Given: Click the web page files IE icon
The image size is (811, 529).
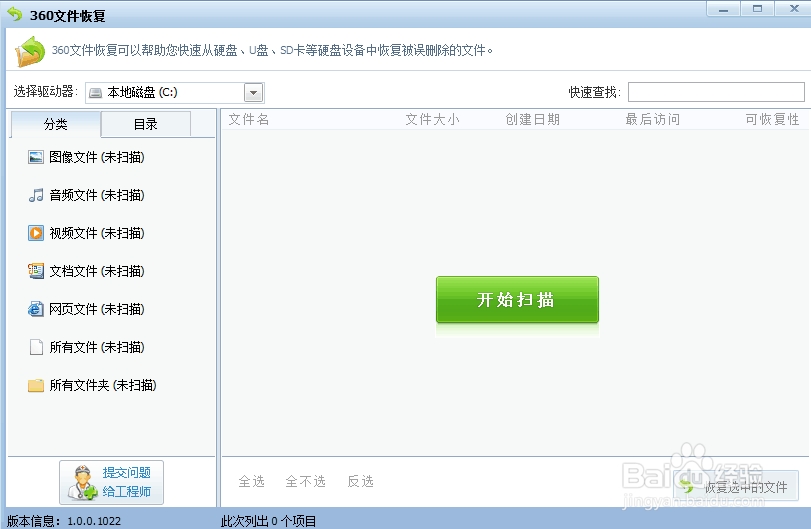Looking at the screenshot, I should pos(36,309).
